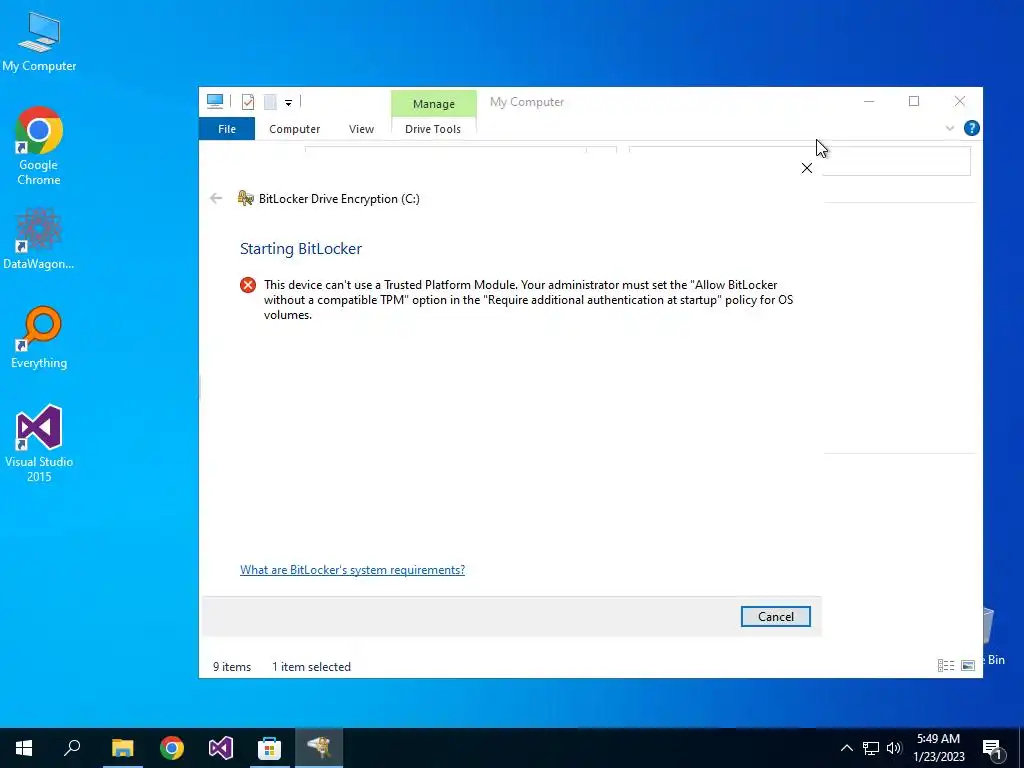This screenshot has height=768, width=1024.
Task: Open the File menu in Explorer
Action: click(x=227, y=129)
